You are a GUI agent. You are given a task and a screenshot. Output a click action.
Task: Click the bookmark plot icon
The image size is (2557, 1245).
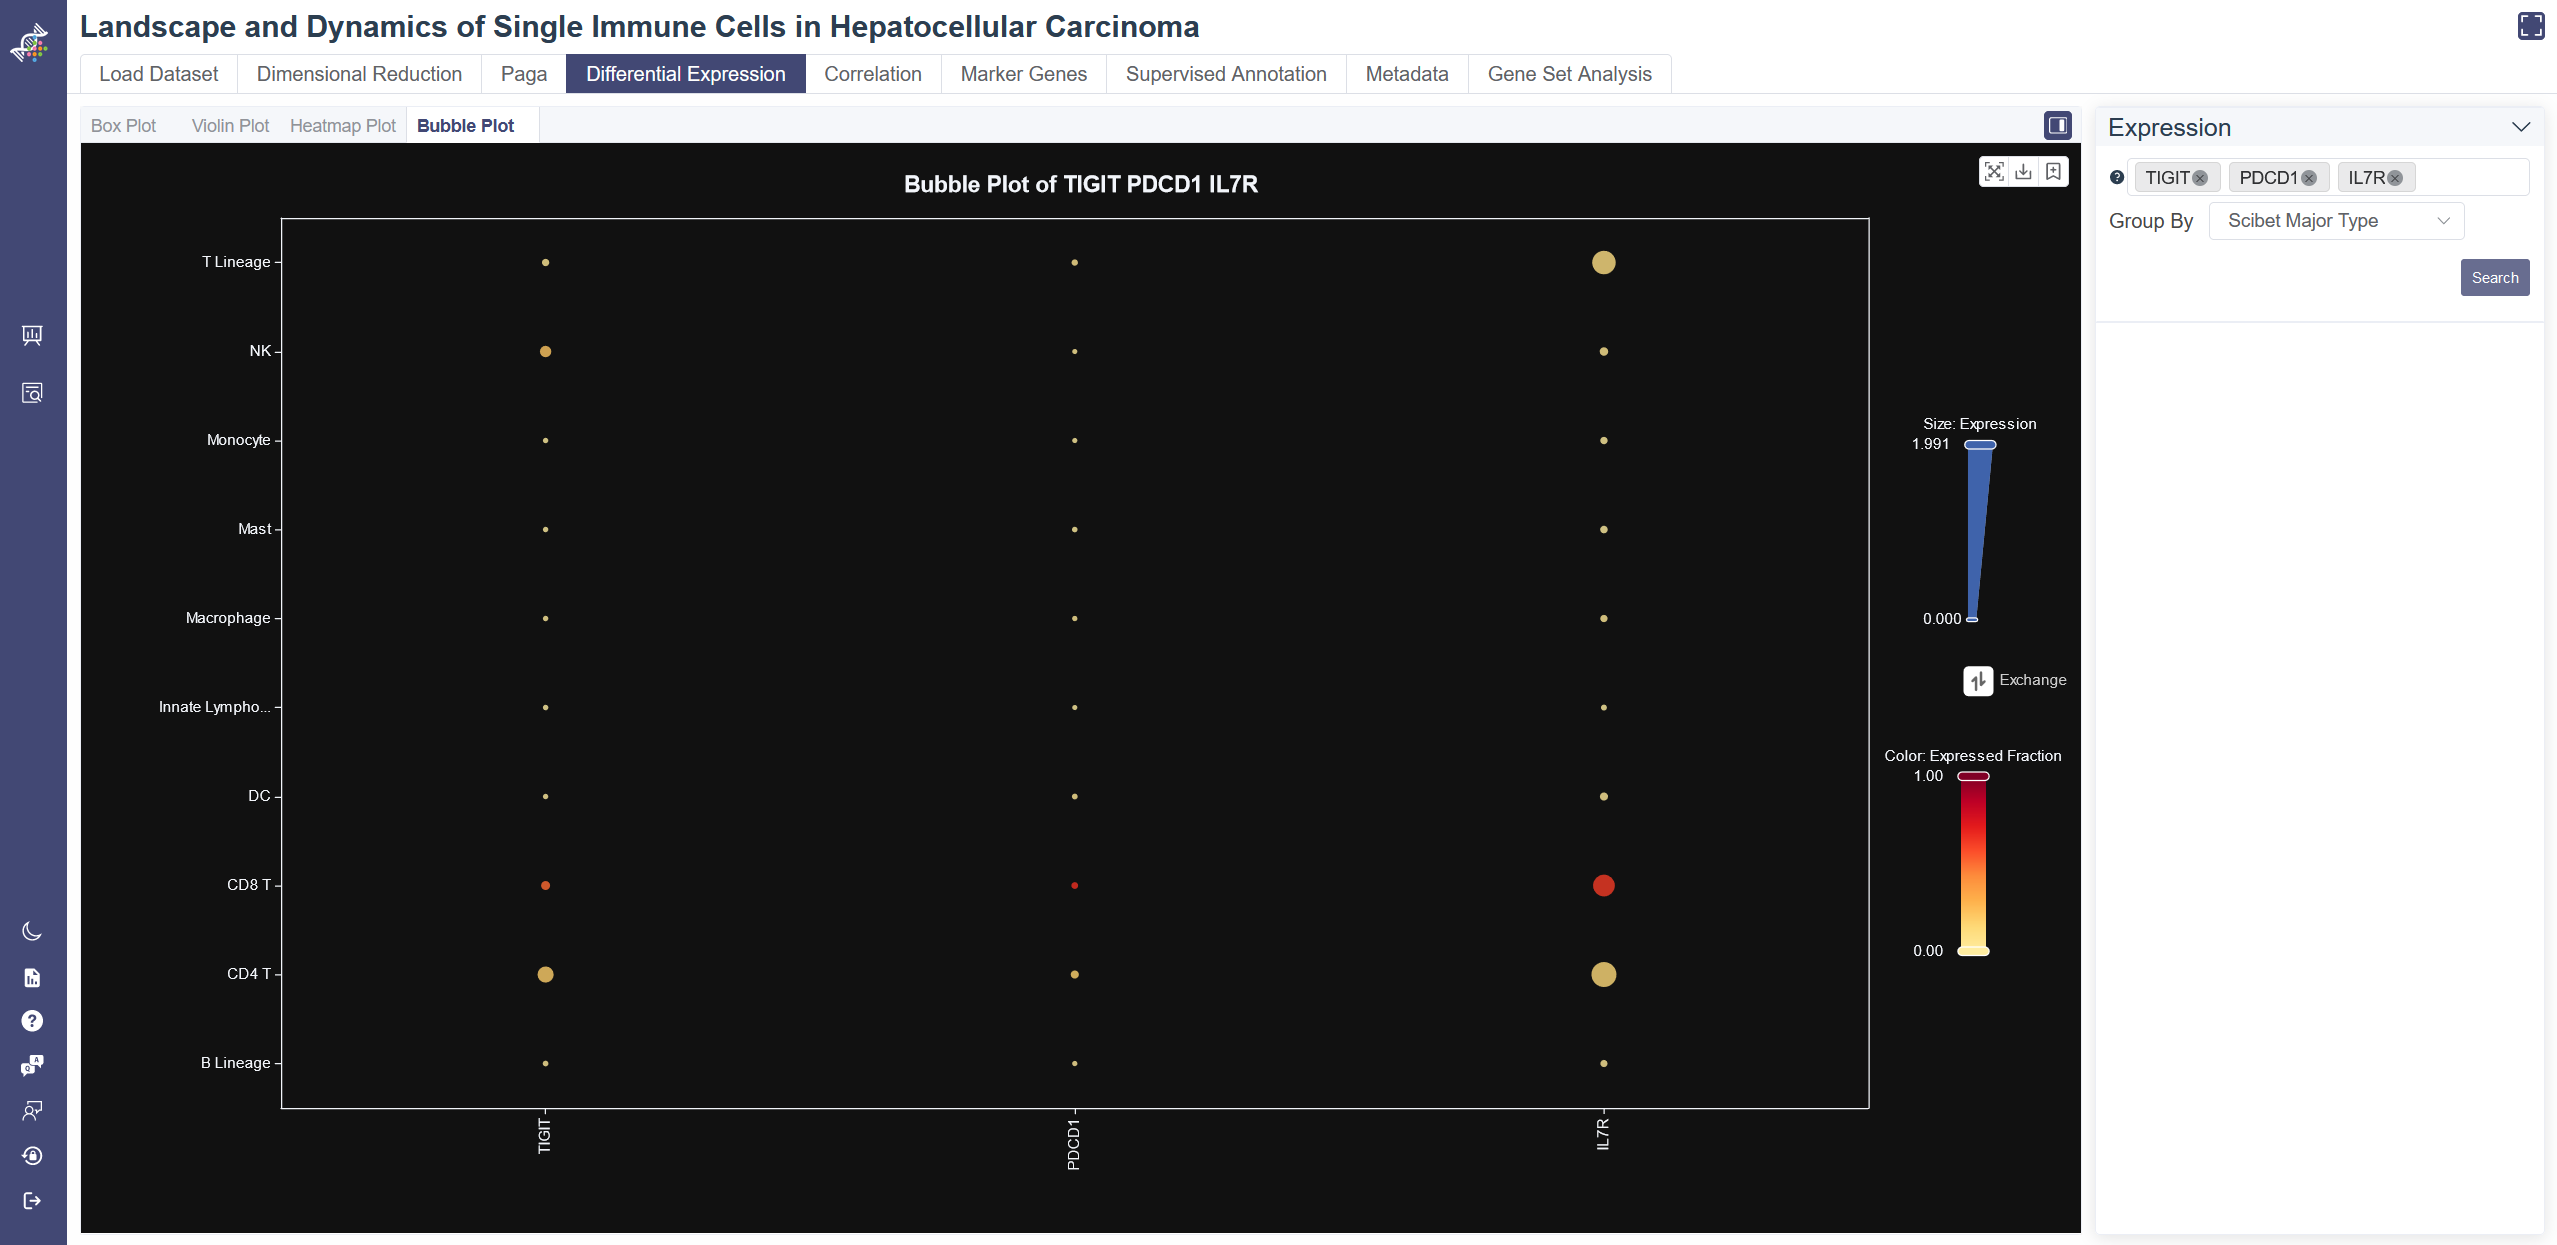coord(2053,172)
